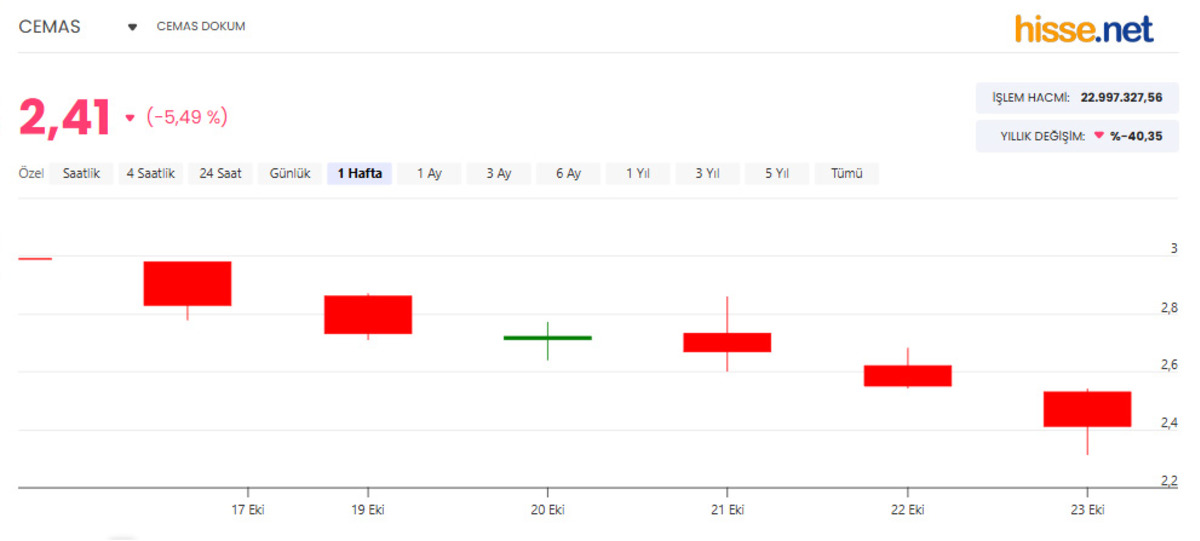Click the 19 Eki axis date label
This screenshot has height=541, width=1200.
click(368, 509)
